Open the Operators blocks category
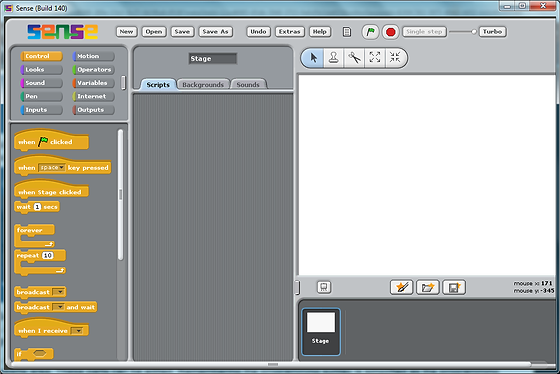Image resolution: width=560 pixels, height=374 pixels. pyautogui.click(x=94, y=69)
